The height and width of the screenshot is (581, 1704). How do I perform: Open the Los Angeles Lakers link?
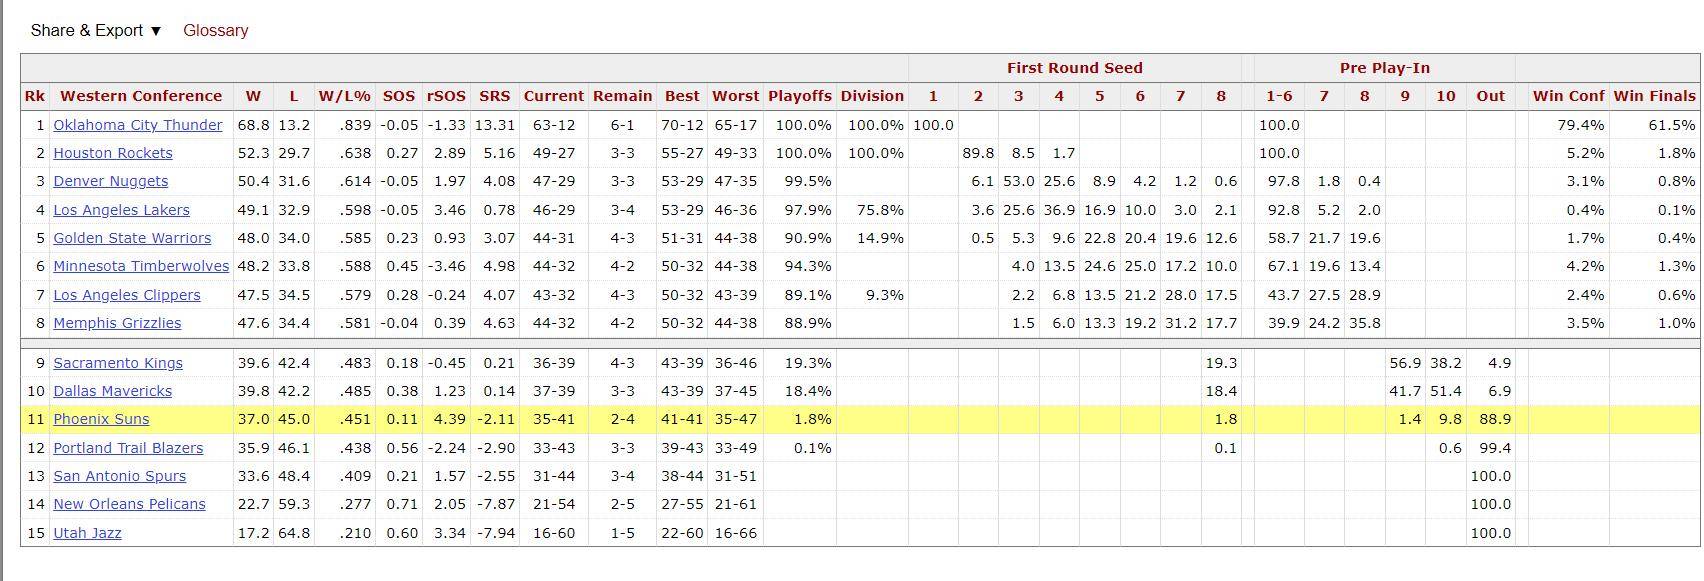pyautogui.click(x=121, y=210)
